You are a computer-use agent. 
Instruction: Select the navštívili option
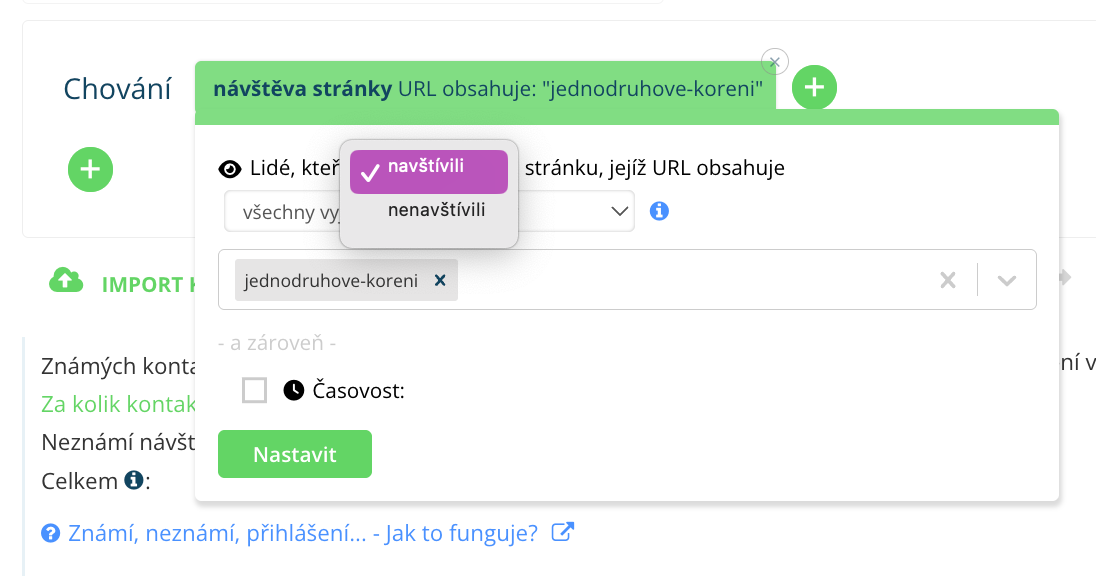pyautogui.click(x=428, y=168)
